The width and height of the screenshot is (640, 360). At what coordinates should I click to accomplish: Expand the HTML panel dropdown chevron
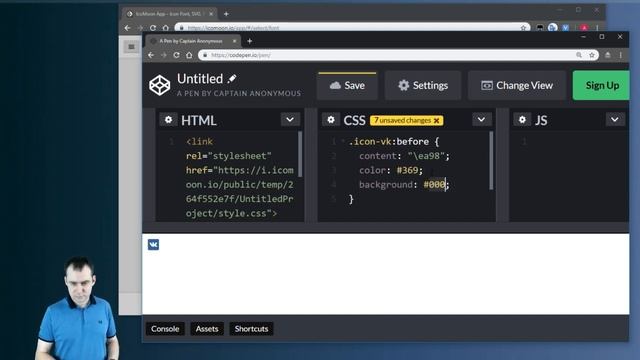tap(290, 120)
